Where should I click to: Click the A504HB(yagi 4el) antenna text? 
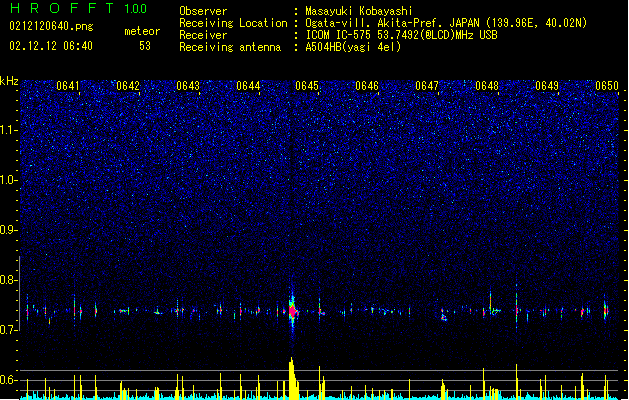click(353, 47)
